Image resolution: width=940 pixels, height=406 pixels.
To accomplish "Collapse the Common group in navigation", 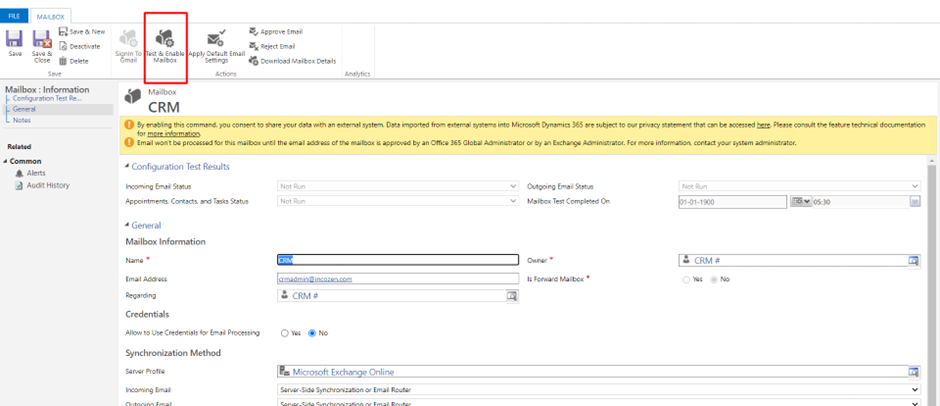I will click(x=5, y=161).
